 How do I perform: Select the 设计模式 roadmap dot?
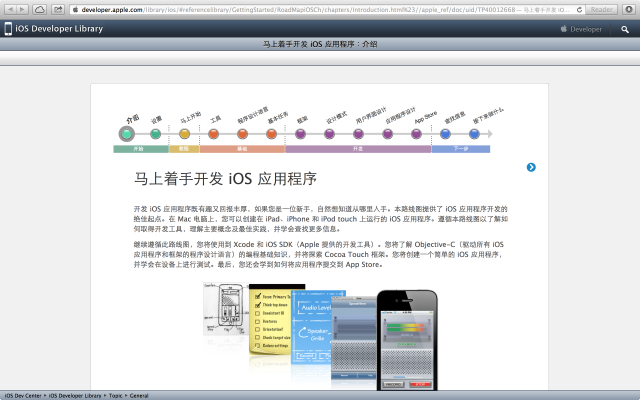click(329, 133)
